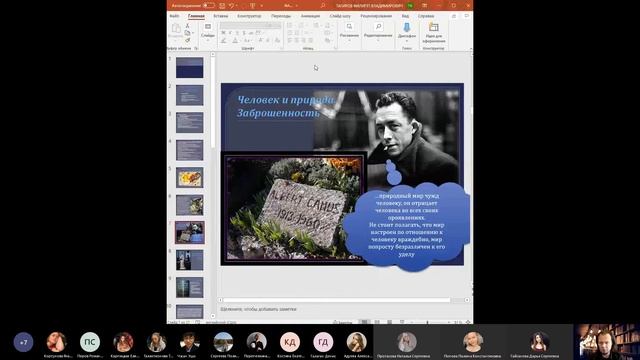Image resolution: width=640 pixels, height=360 pixels.
Task: Switch to Slide Sorter view icon
Action: pyautogui.click(x=377, y=322)
